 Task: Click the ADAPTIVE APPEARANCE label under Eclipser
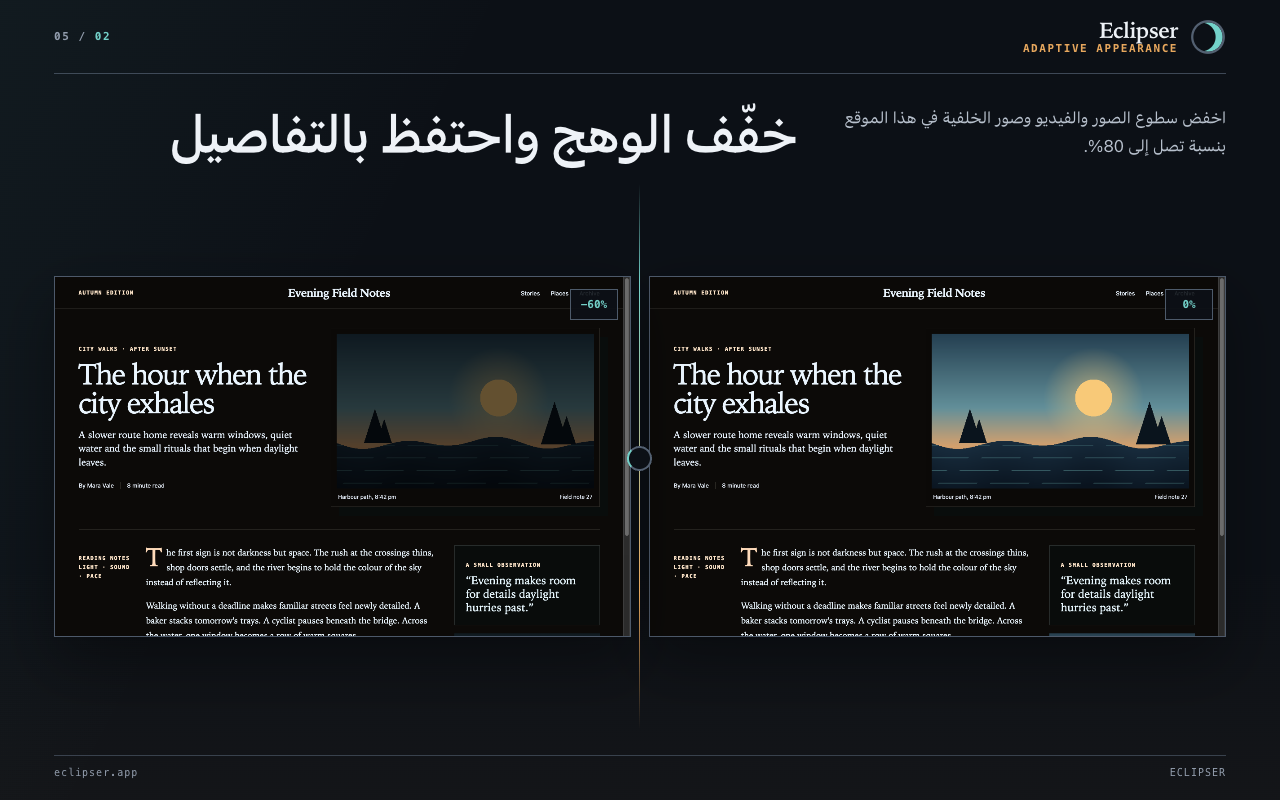tap(1100, 48)
